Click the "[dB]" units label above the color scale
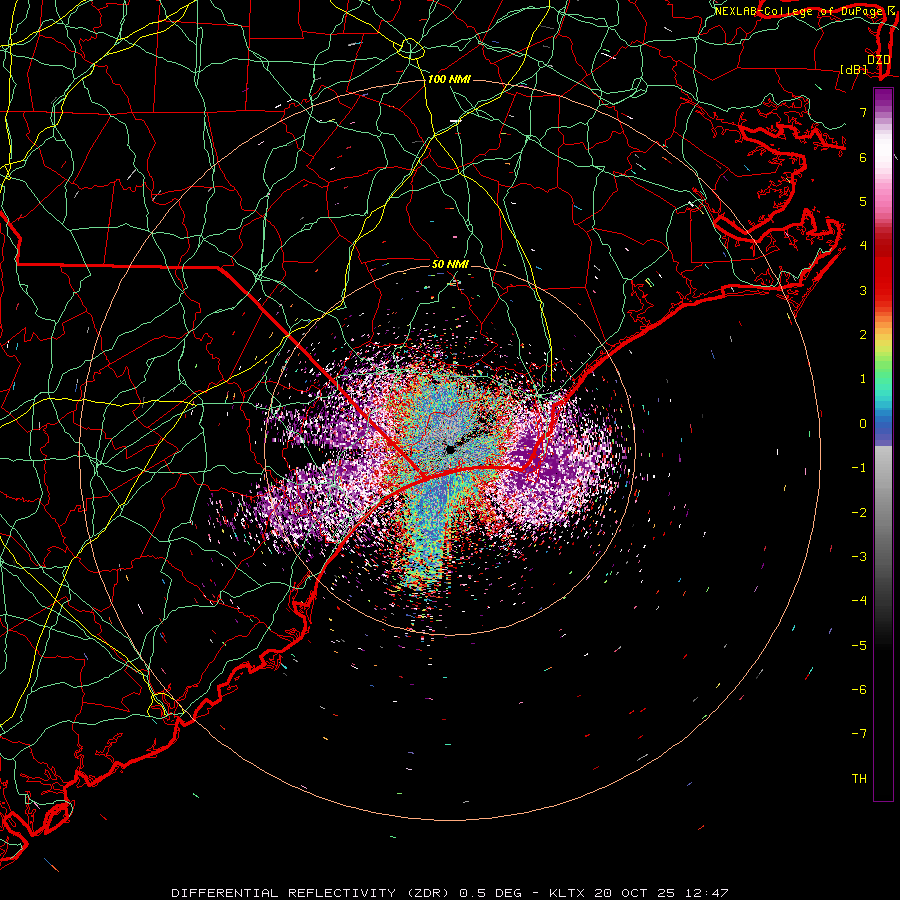900x900 pixels. tap(854, 69)
